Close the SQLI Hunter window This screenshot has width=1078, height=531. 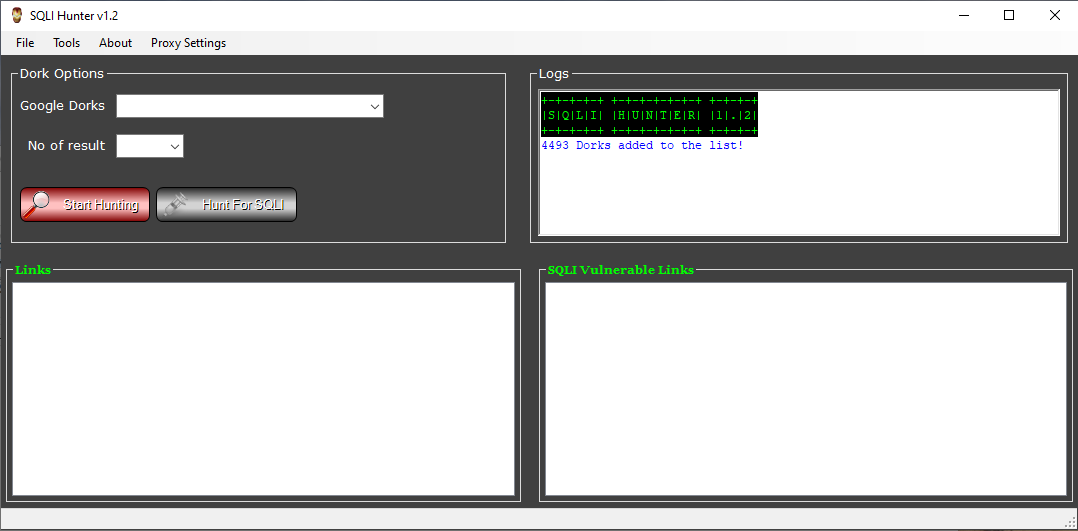point(1055,15)
